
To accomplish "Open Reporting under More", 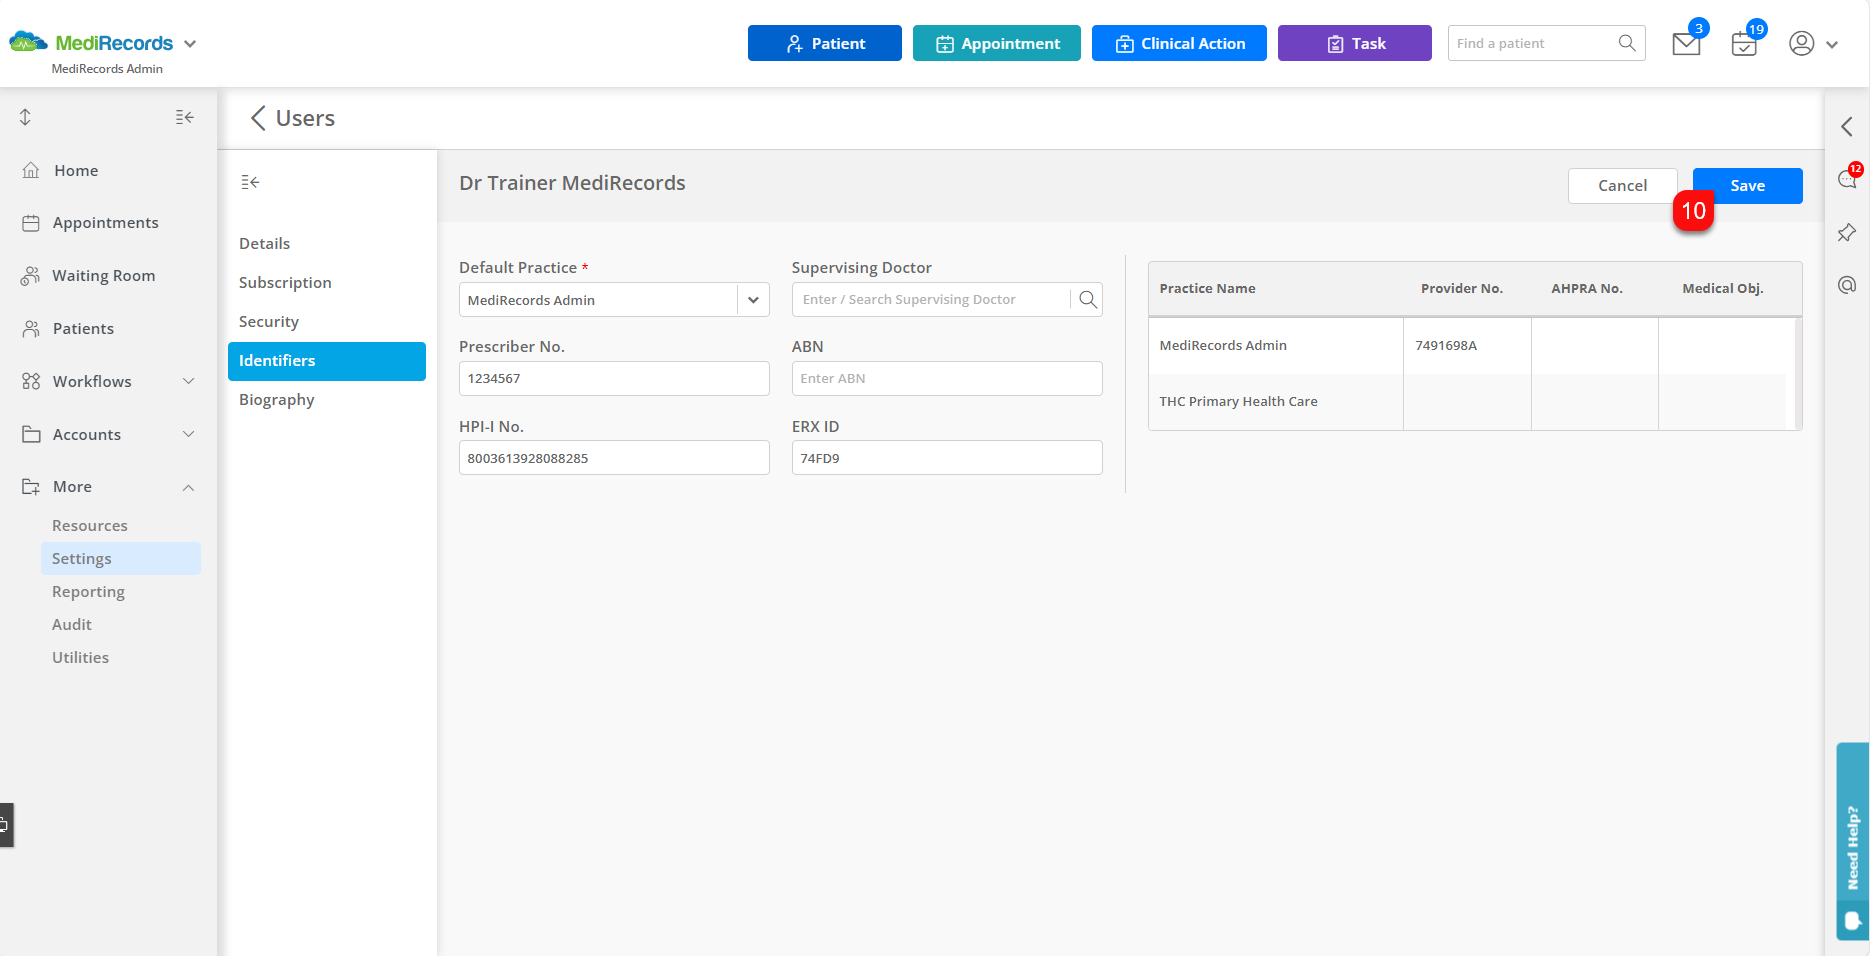I will point(88,591).
